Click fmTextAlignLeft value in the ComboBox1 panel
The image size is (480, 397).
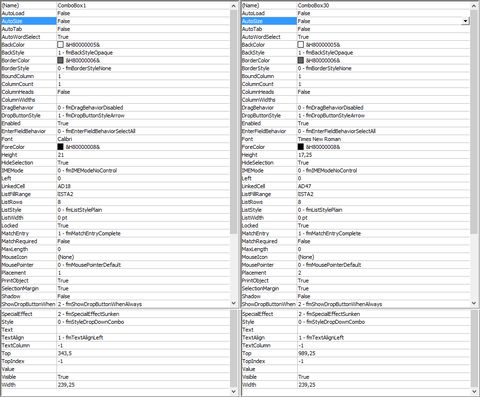[x=80, y=338]
